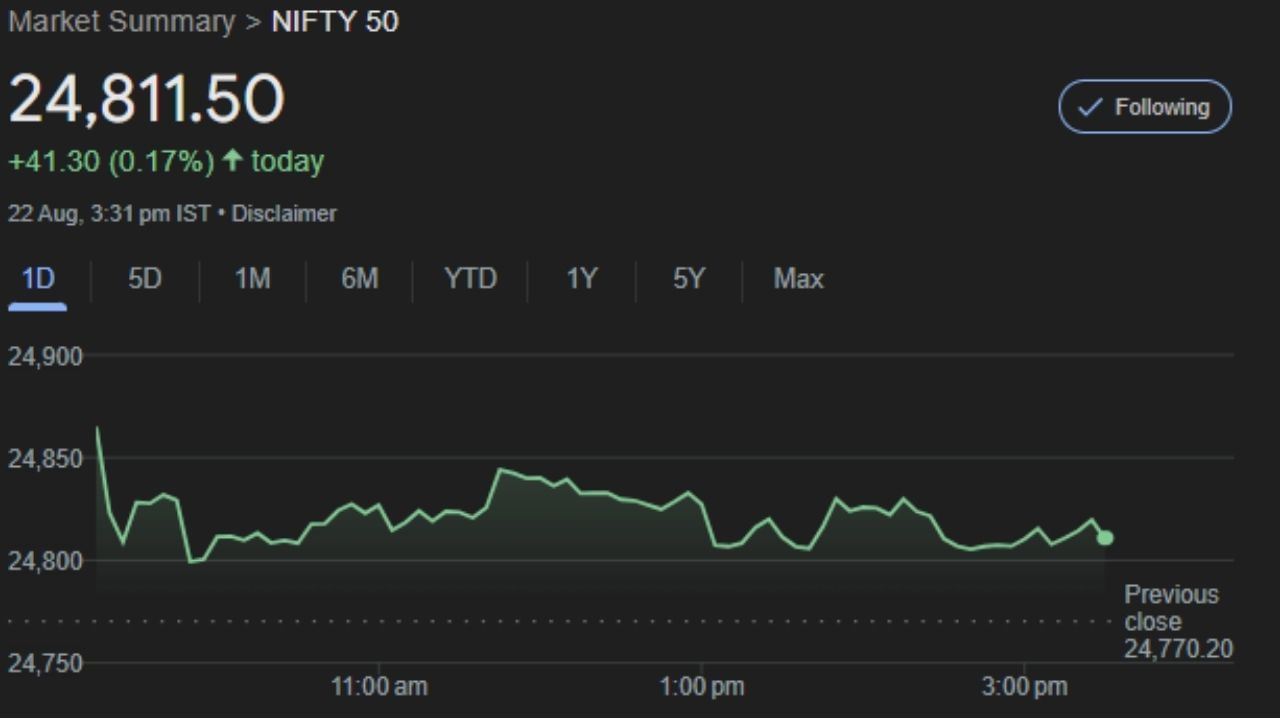
Task: Open the Disclaimer link
Action: pos(284,214)
